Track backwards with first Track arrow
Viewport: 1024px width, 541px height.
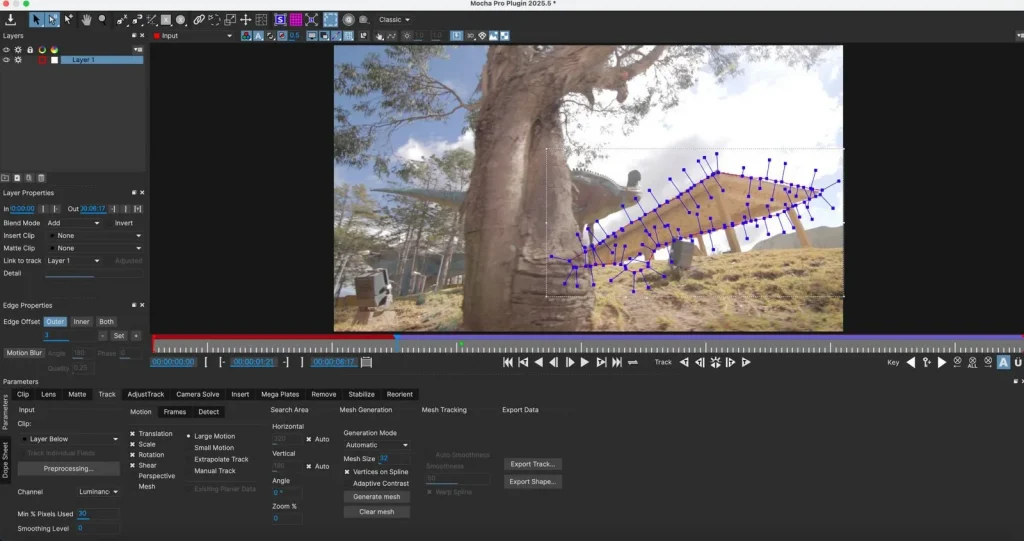tap(684, 362)
